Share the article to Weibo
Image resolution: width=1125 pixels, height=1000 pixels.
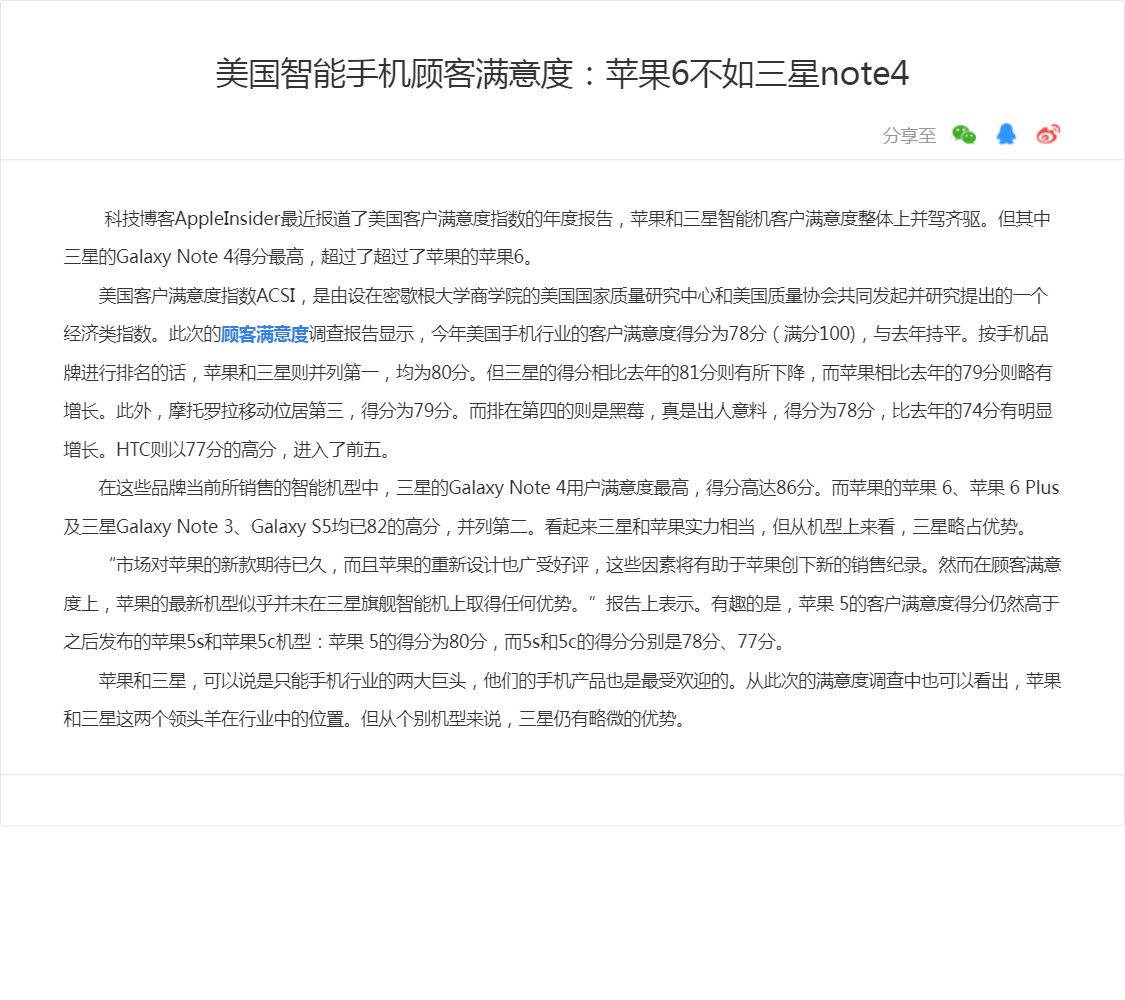point(1048,134)
